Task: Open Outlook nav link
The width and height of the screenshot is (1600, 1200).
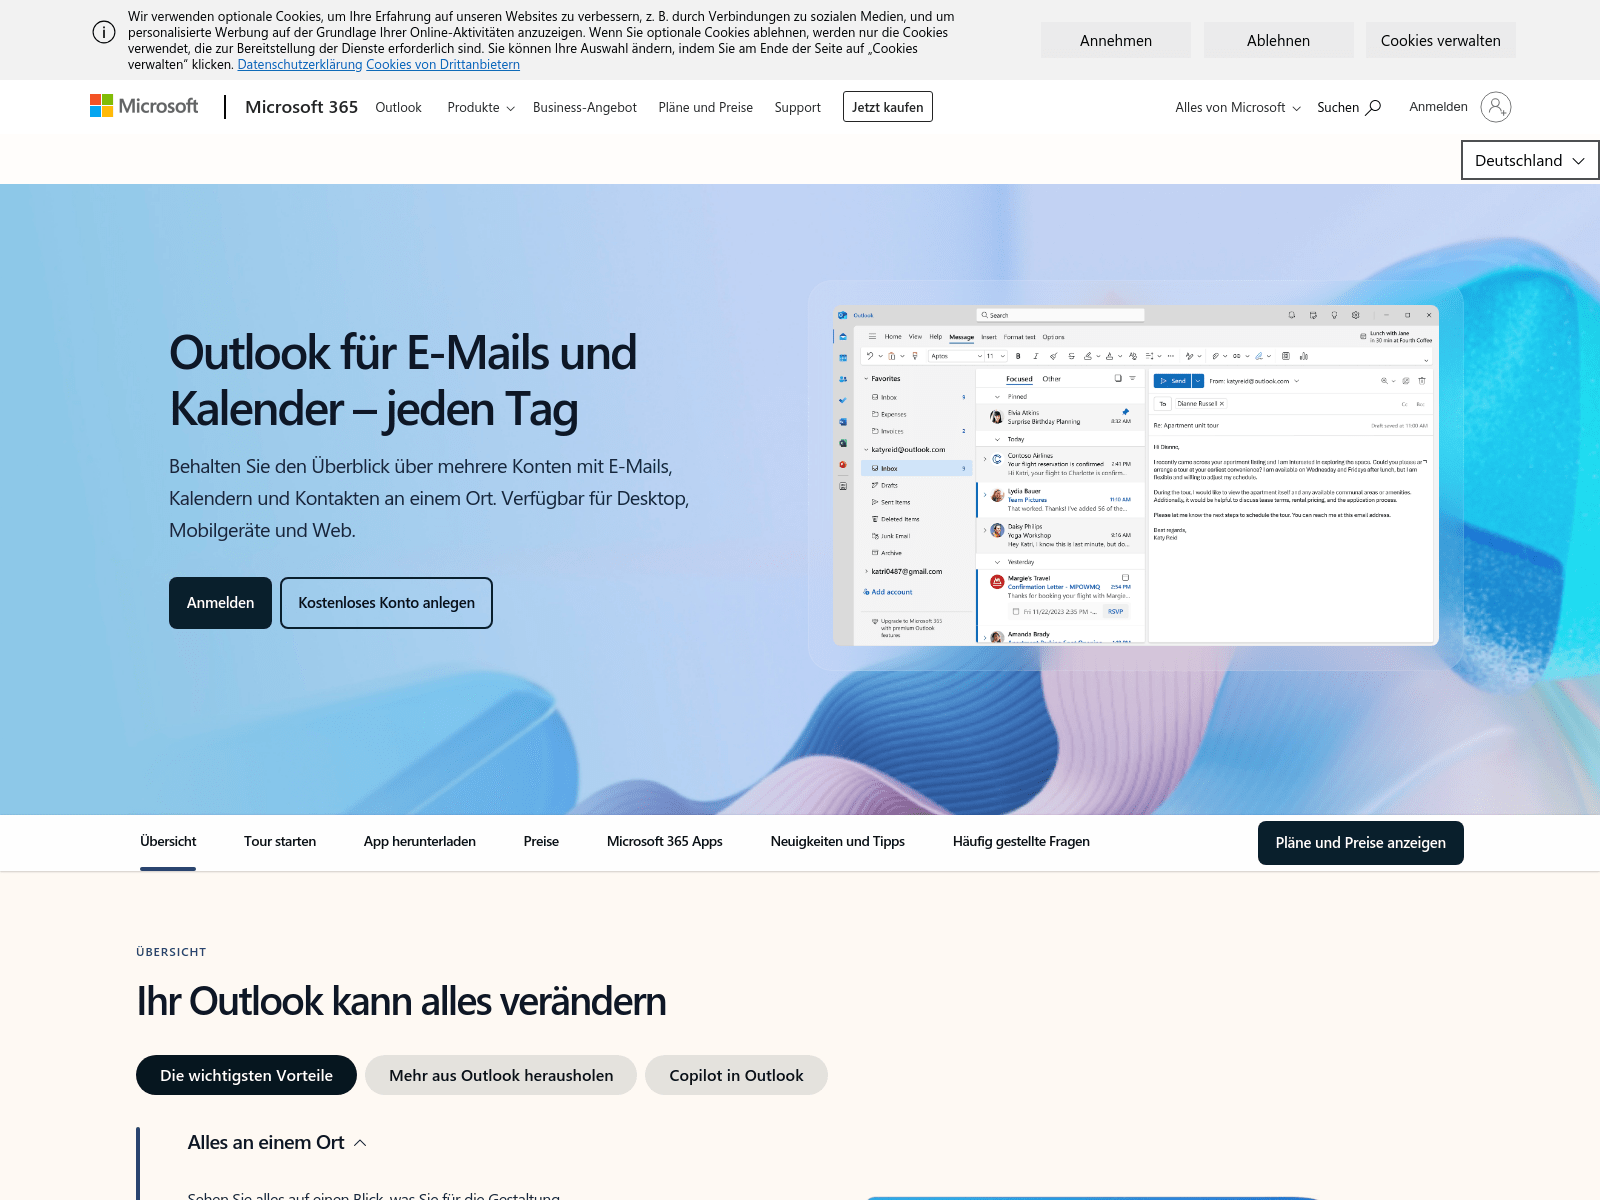Action: click(398, 107)
